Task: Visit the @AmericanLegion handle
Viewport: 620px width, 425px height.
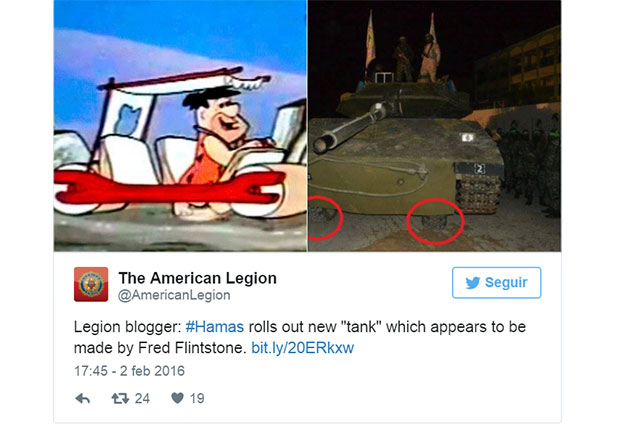Action: 174,295
